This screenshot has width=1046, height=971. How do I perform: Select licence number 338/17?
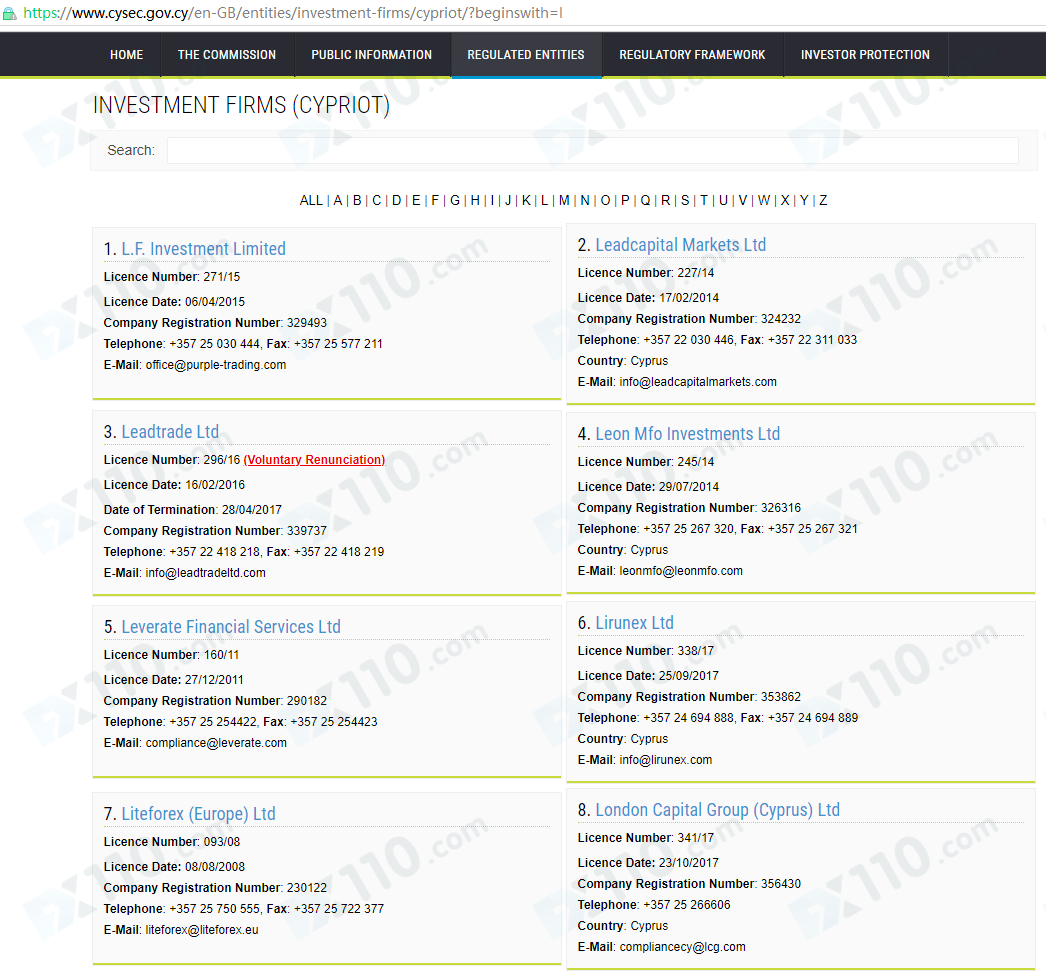click(x=696, y=651)
